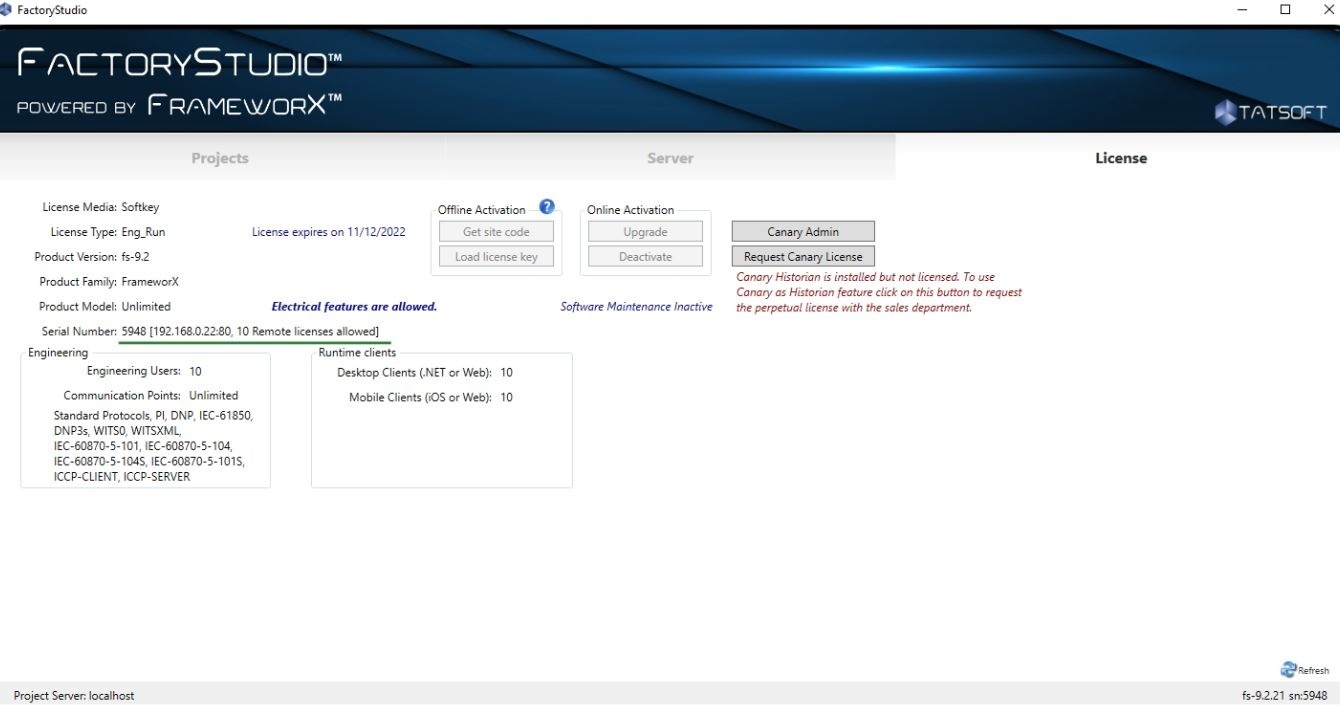
Task: Click the Request Canary License button
Action: point(803,257)
